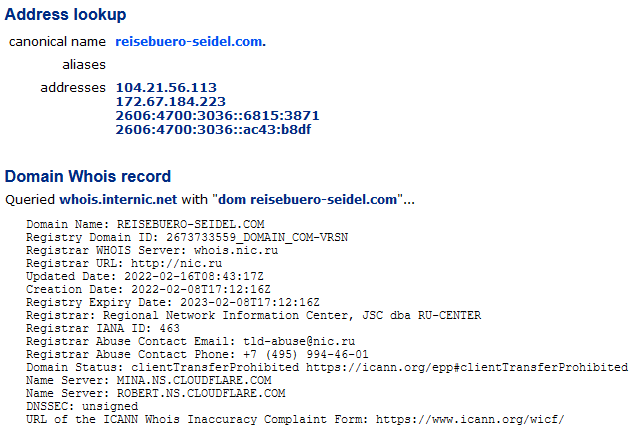
Task: Click the ROBERT.NS.CLOUDFLARE.COM name server text
Action: coord(201,393)
